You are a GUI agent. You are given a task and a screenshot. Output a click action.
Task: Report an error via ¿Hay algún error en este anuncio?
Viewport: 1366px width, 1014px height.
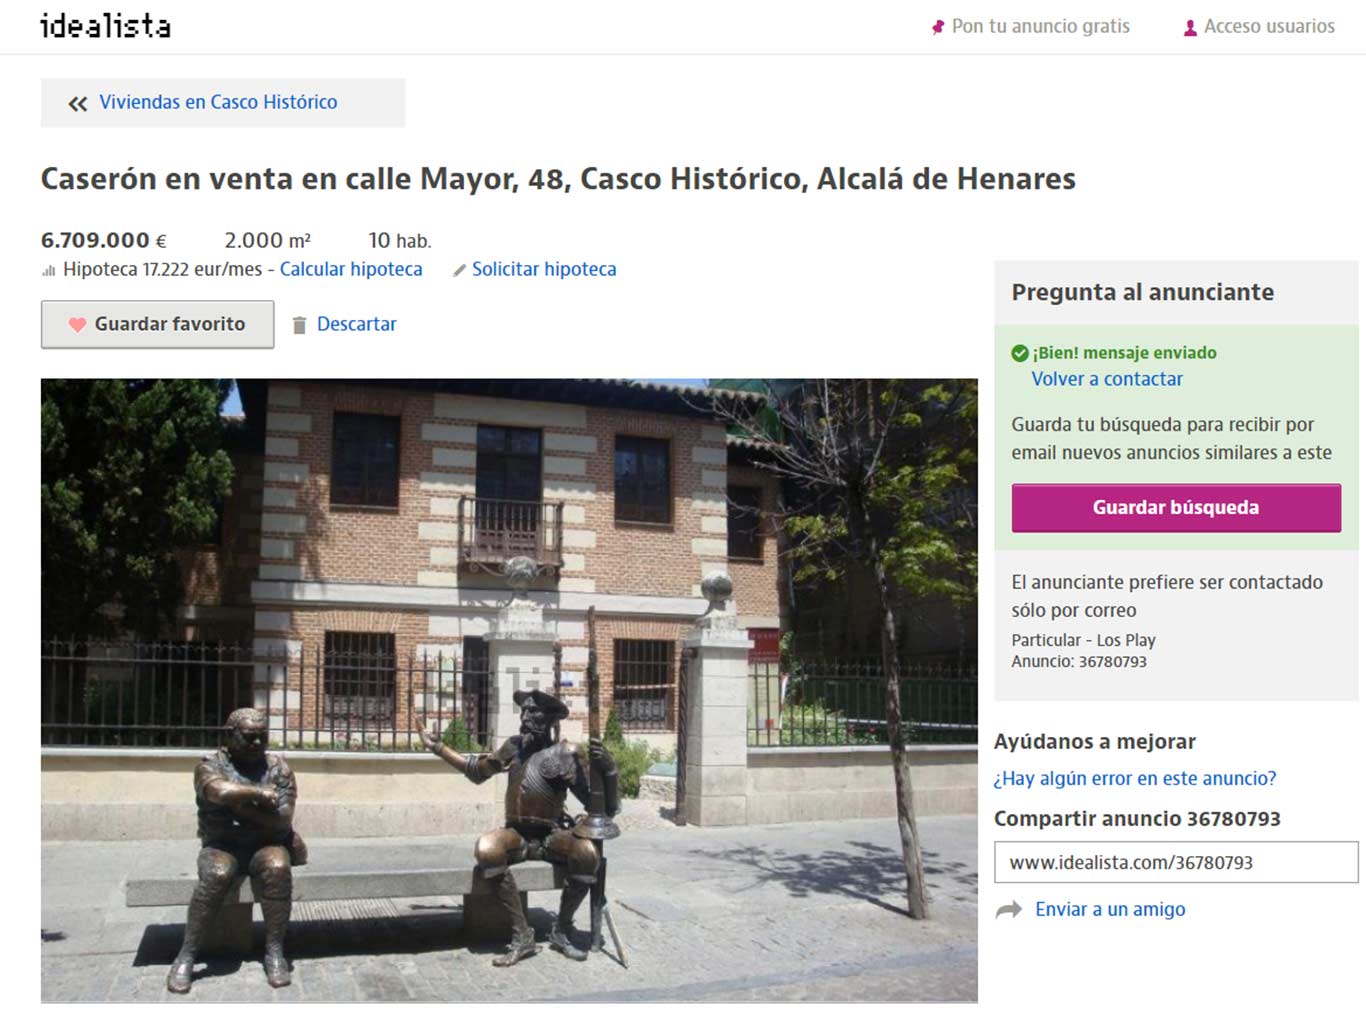point(1135,778)
